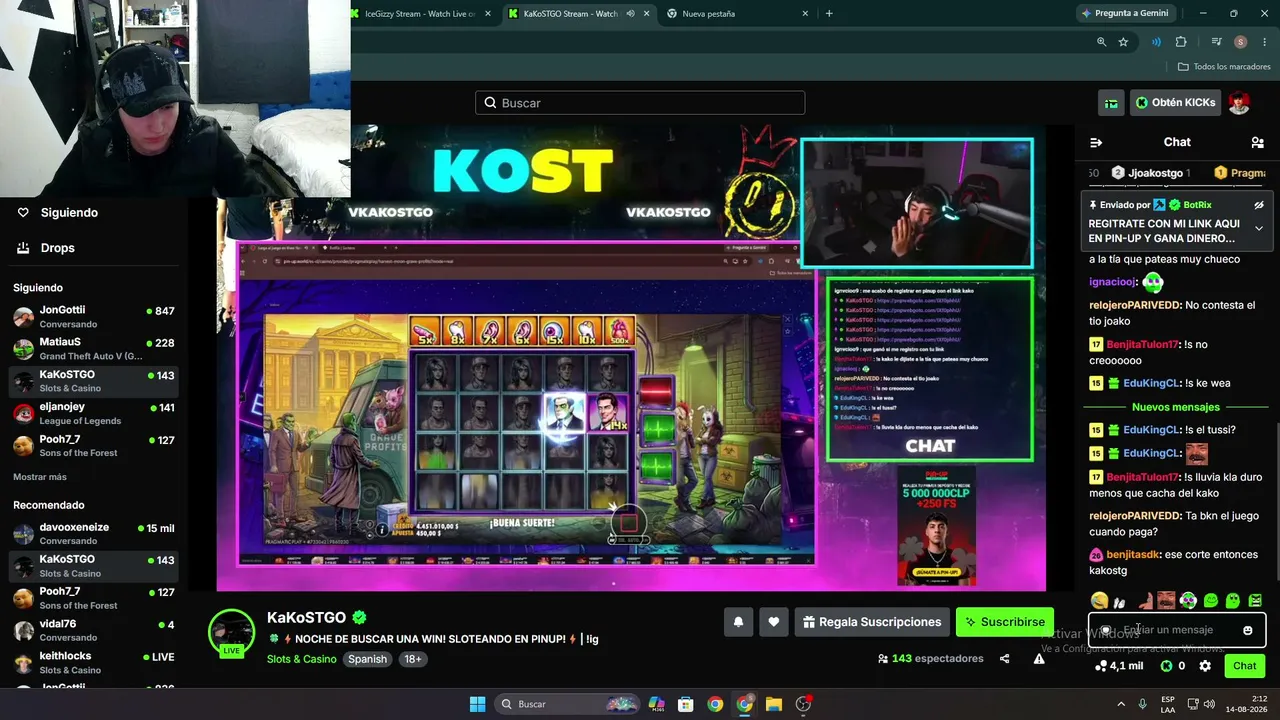Follow the channel with the heart icon

773,622
